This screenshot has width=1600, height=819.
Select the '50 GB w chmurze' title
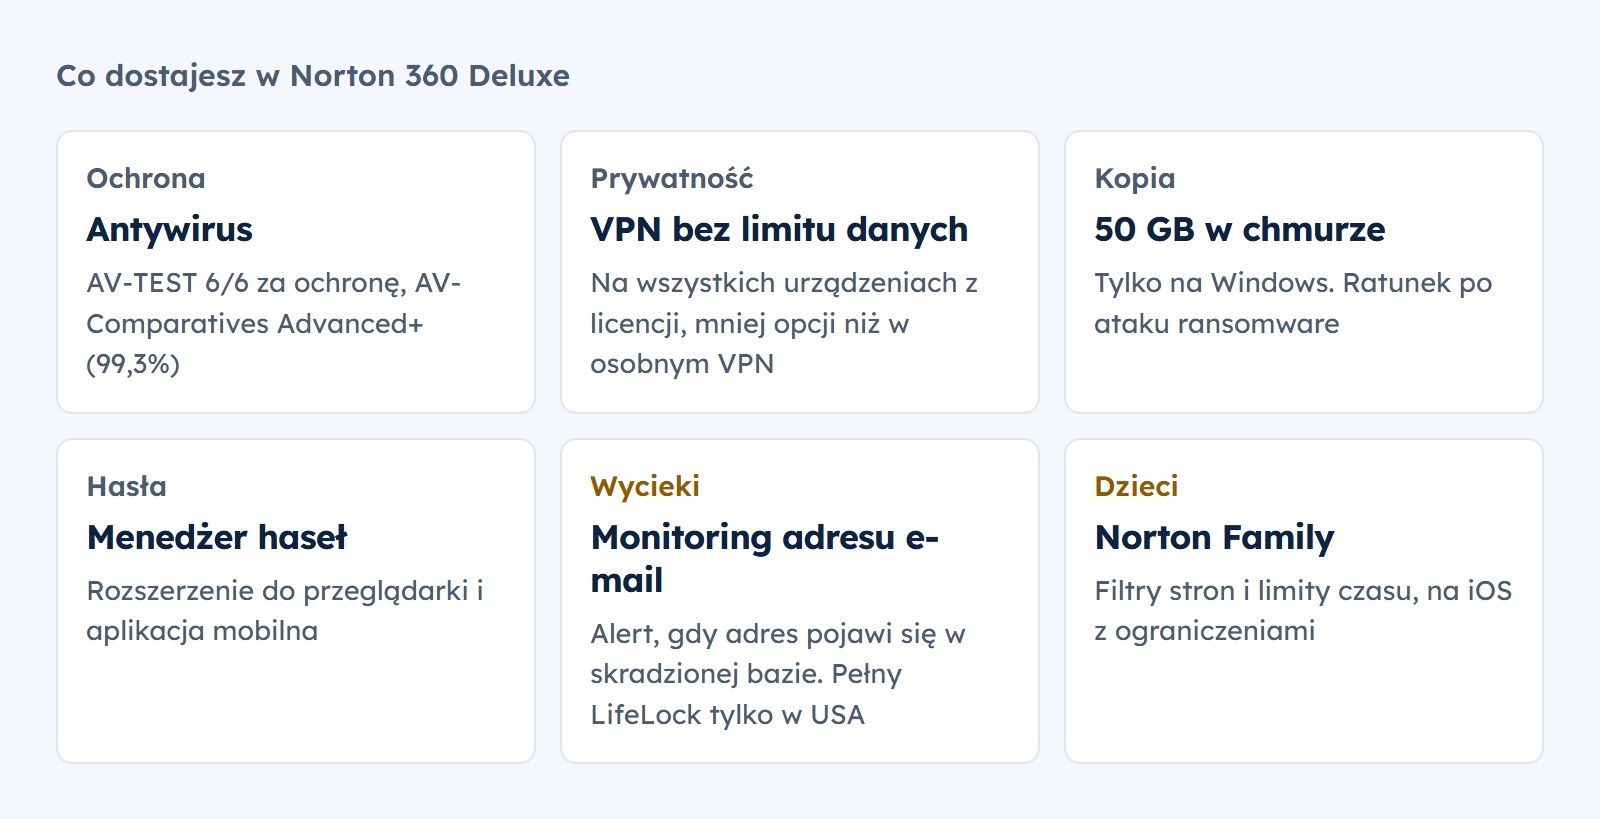click(1240, 229)
